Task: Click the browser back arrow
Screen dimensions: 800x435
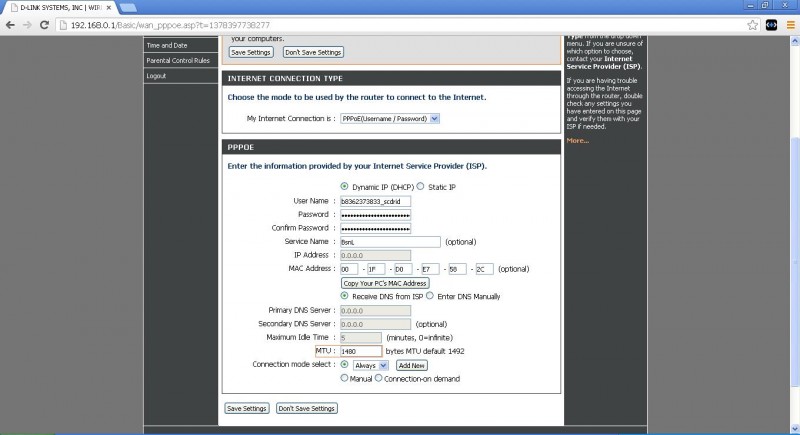Action: tap(10, 24)
